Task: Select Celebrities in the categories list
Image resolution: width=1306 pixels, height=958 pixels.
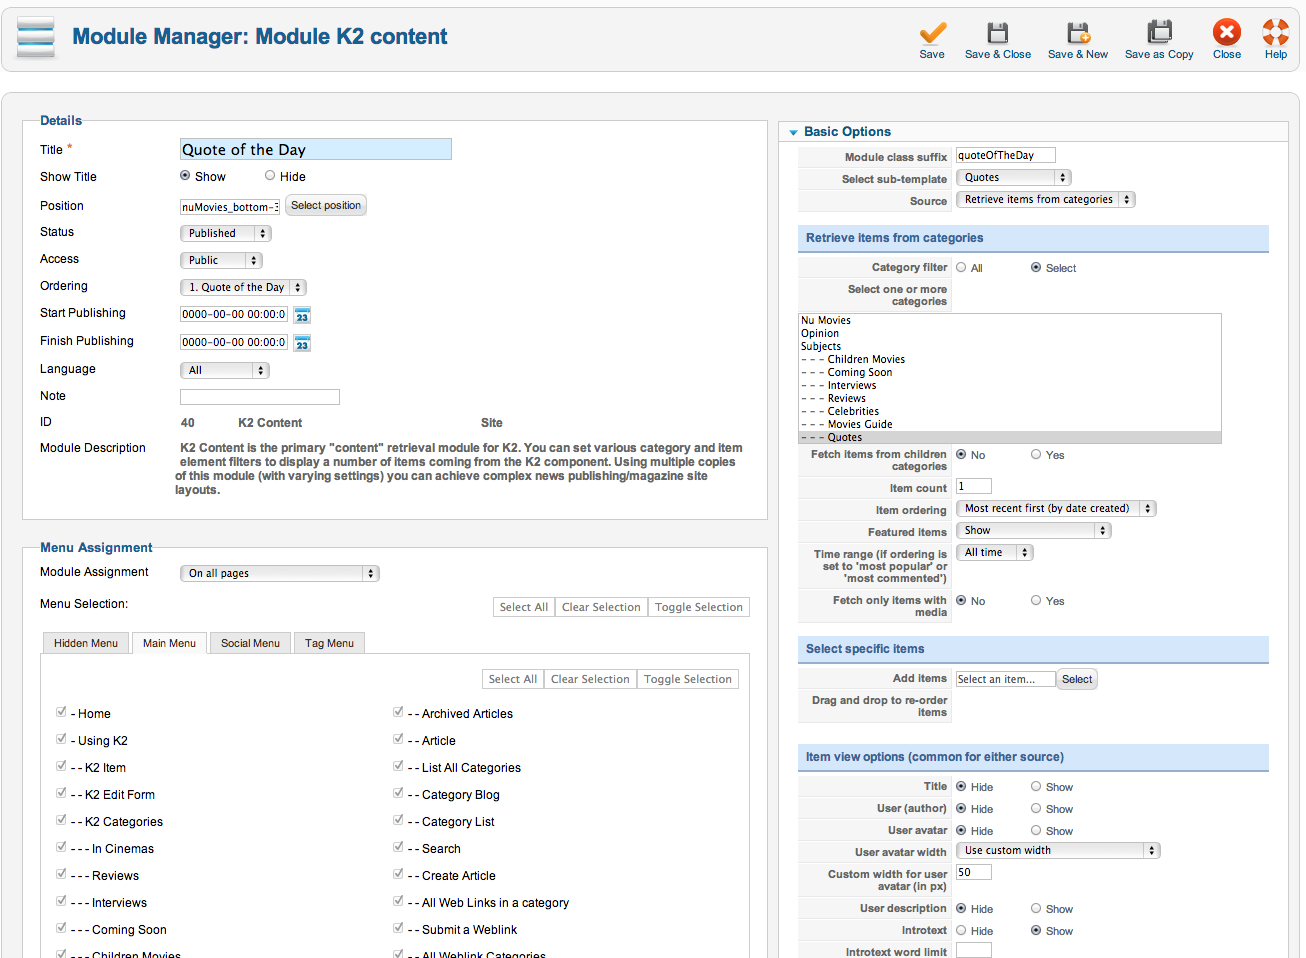Action: pyautogui.click(x=1010, y=411)
